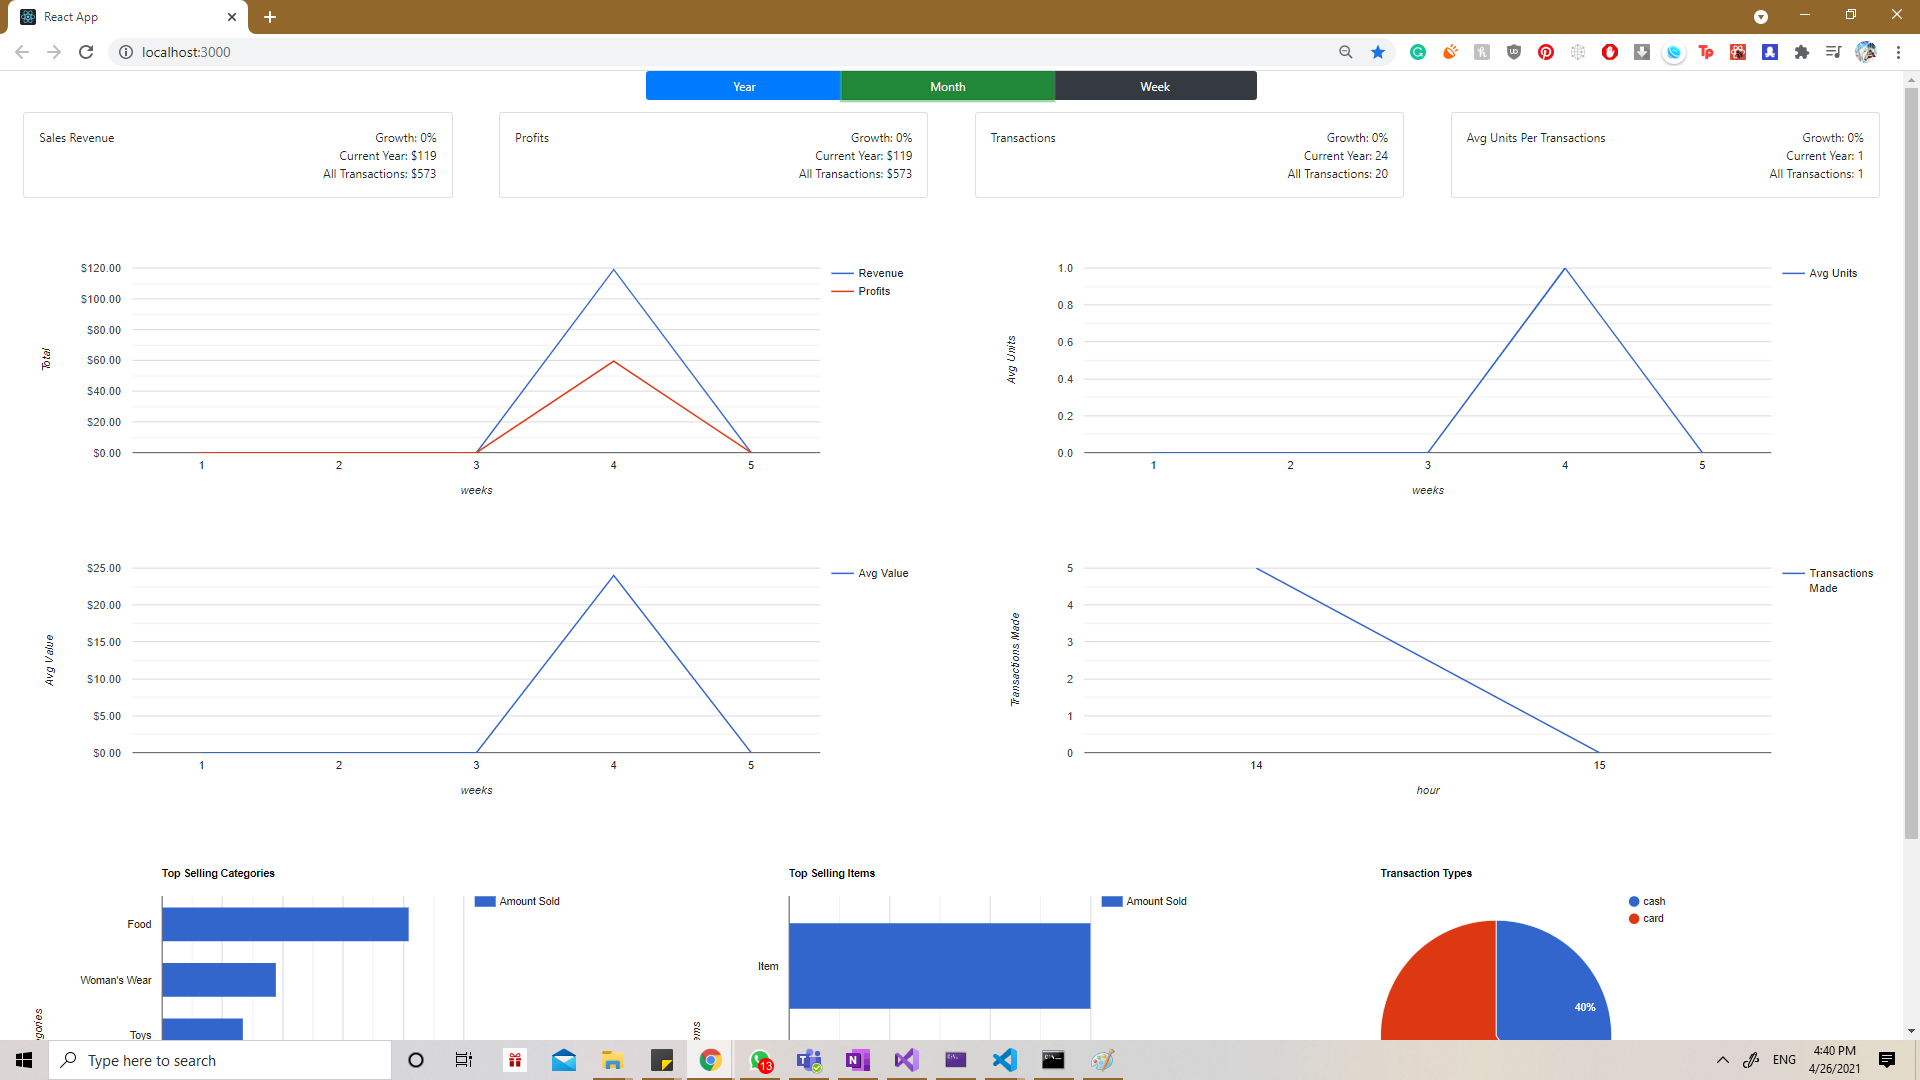Open OneNote from the taskbar
This screenshot has height=1080, width=1920.
pos(857,1060)
